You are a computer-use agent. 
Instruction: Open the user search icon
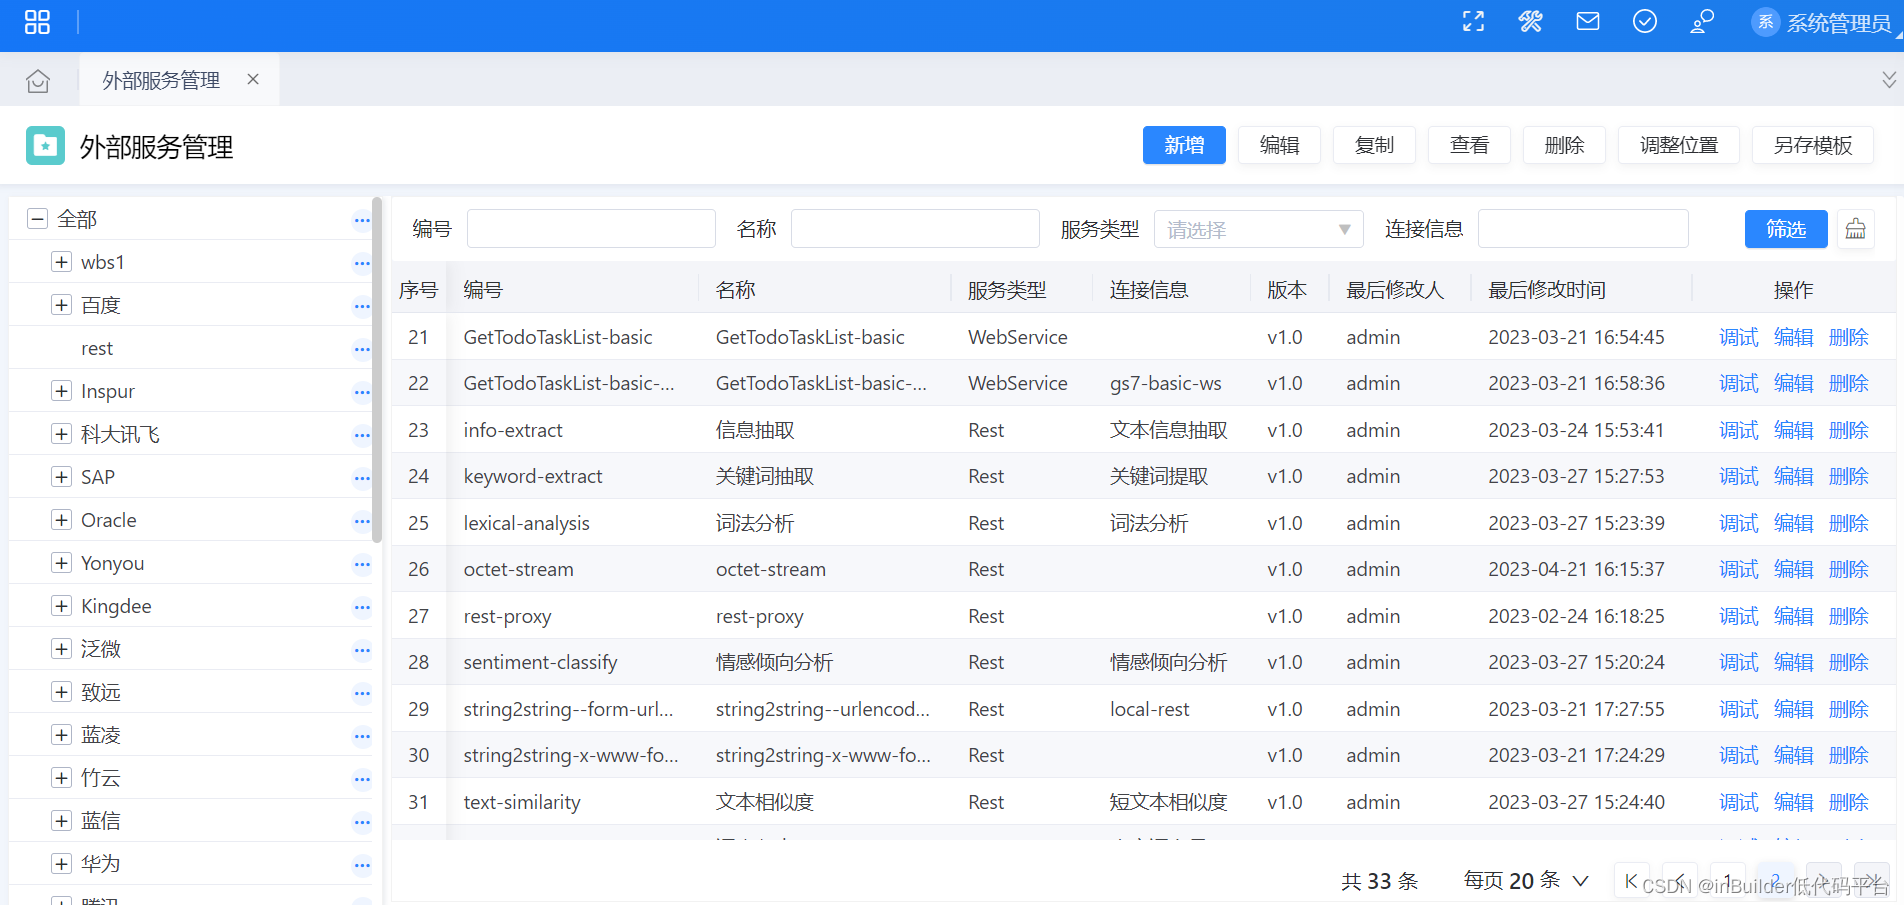click(x=1702, y=22)
